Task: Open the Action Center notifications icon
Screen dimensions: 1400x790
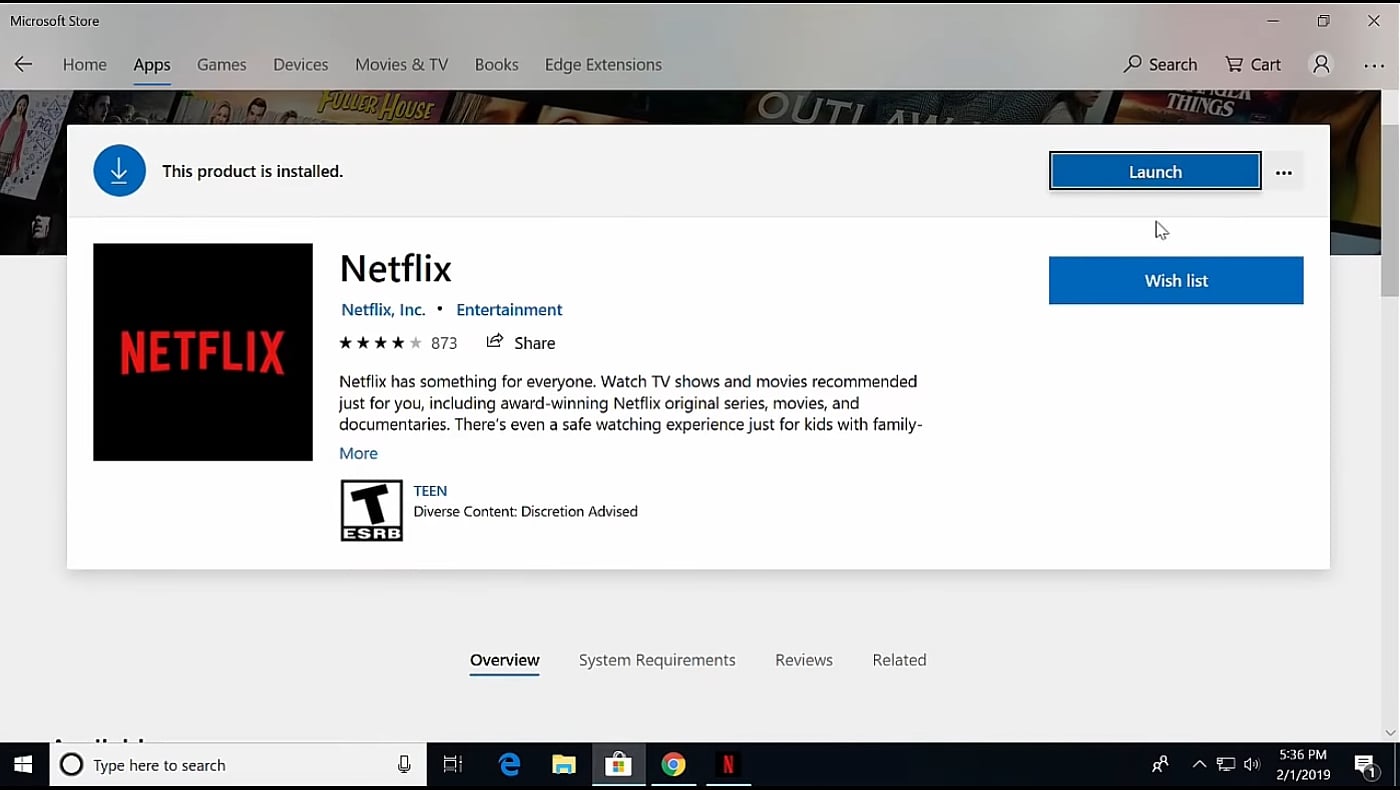Action: point(1366,765)
